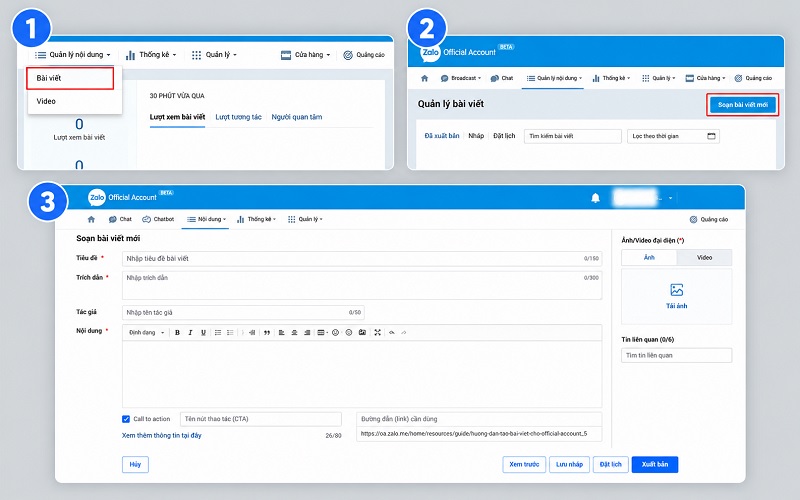The height and width of the screenshot is (500, 800).
Task: Toggle italic formatting in content editor
Action: [190, 333]
